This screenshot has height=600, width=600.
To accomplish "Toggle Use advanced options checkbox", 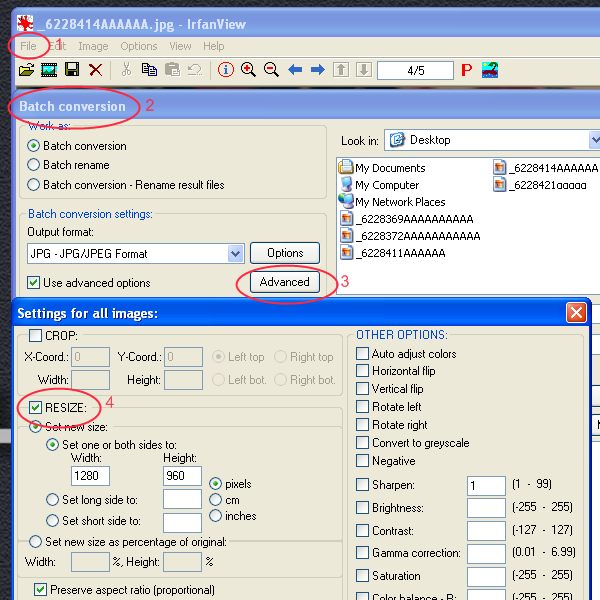I will click(x=34, y=283).
